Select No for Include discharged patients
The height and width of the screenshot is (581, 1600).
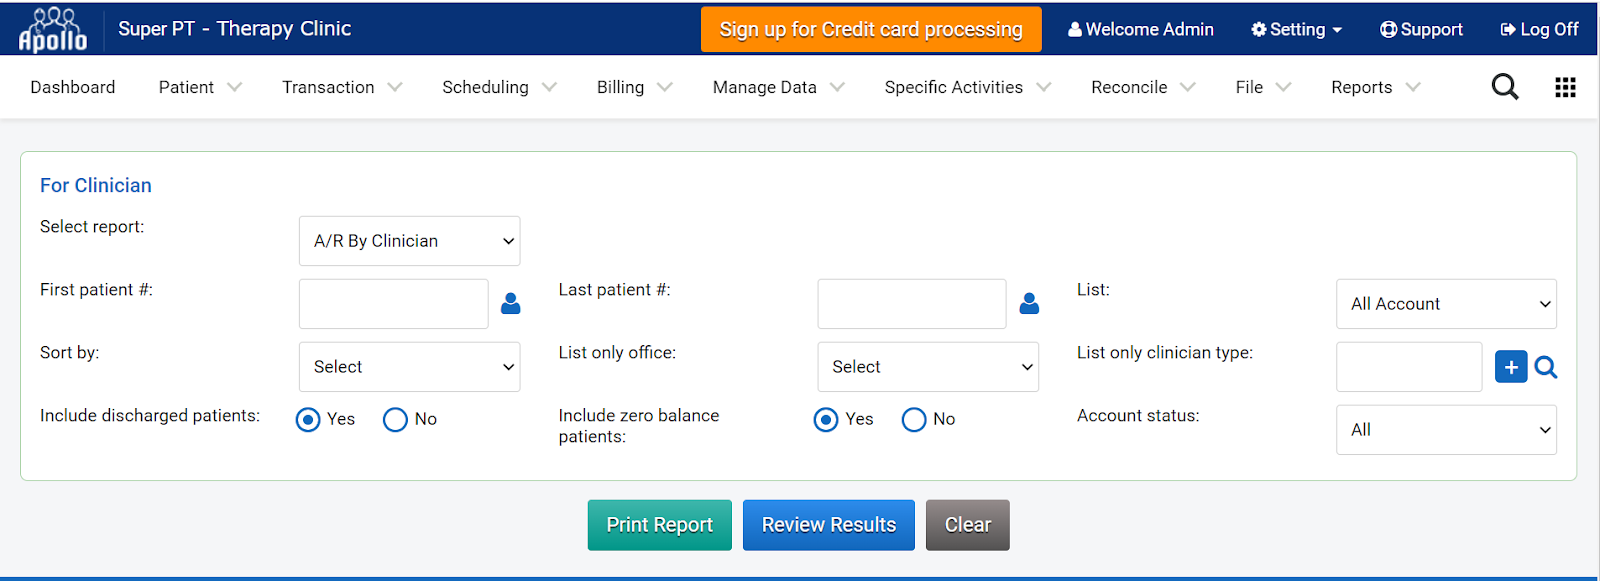395,420
